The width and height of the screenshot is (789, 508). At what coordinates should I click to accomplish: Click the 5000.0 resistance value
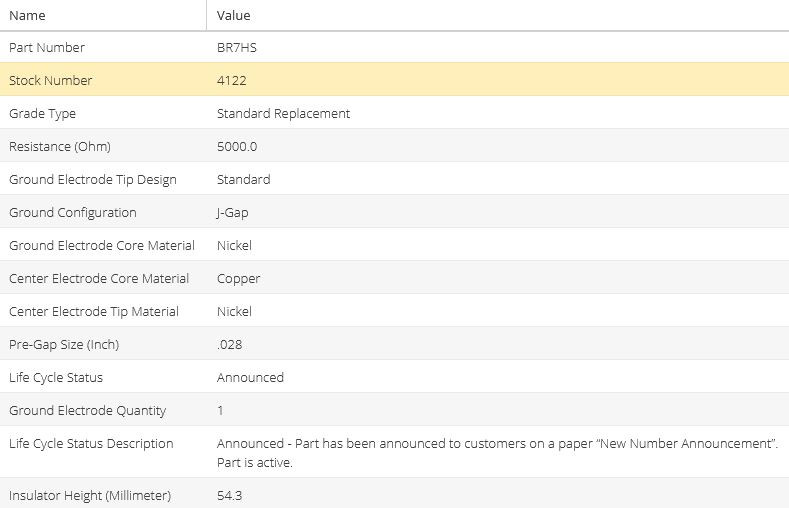coord(237,146)
